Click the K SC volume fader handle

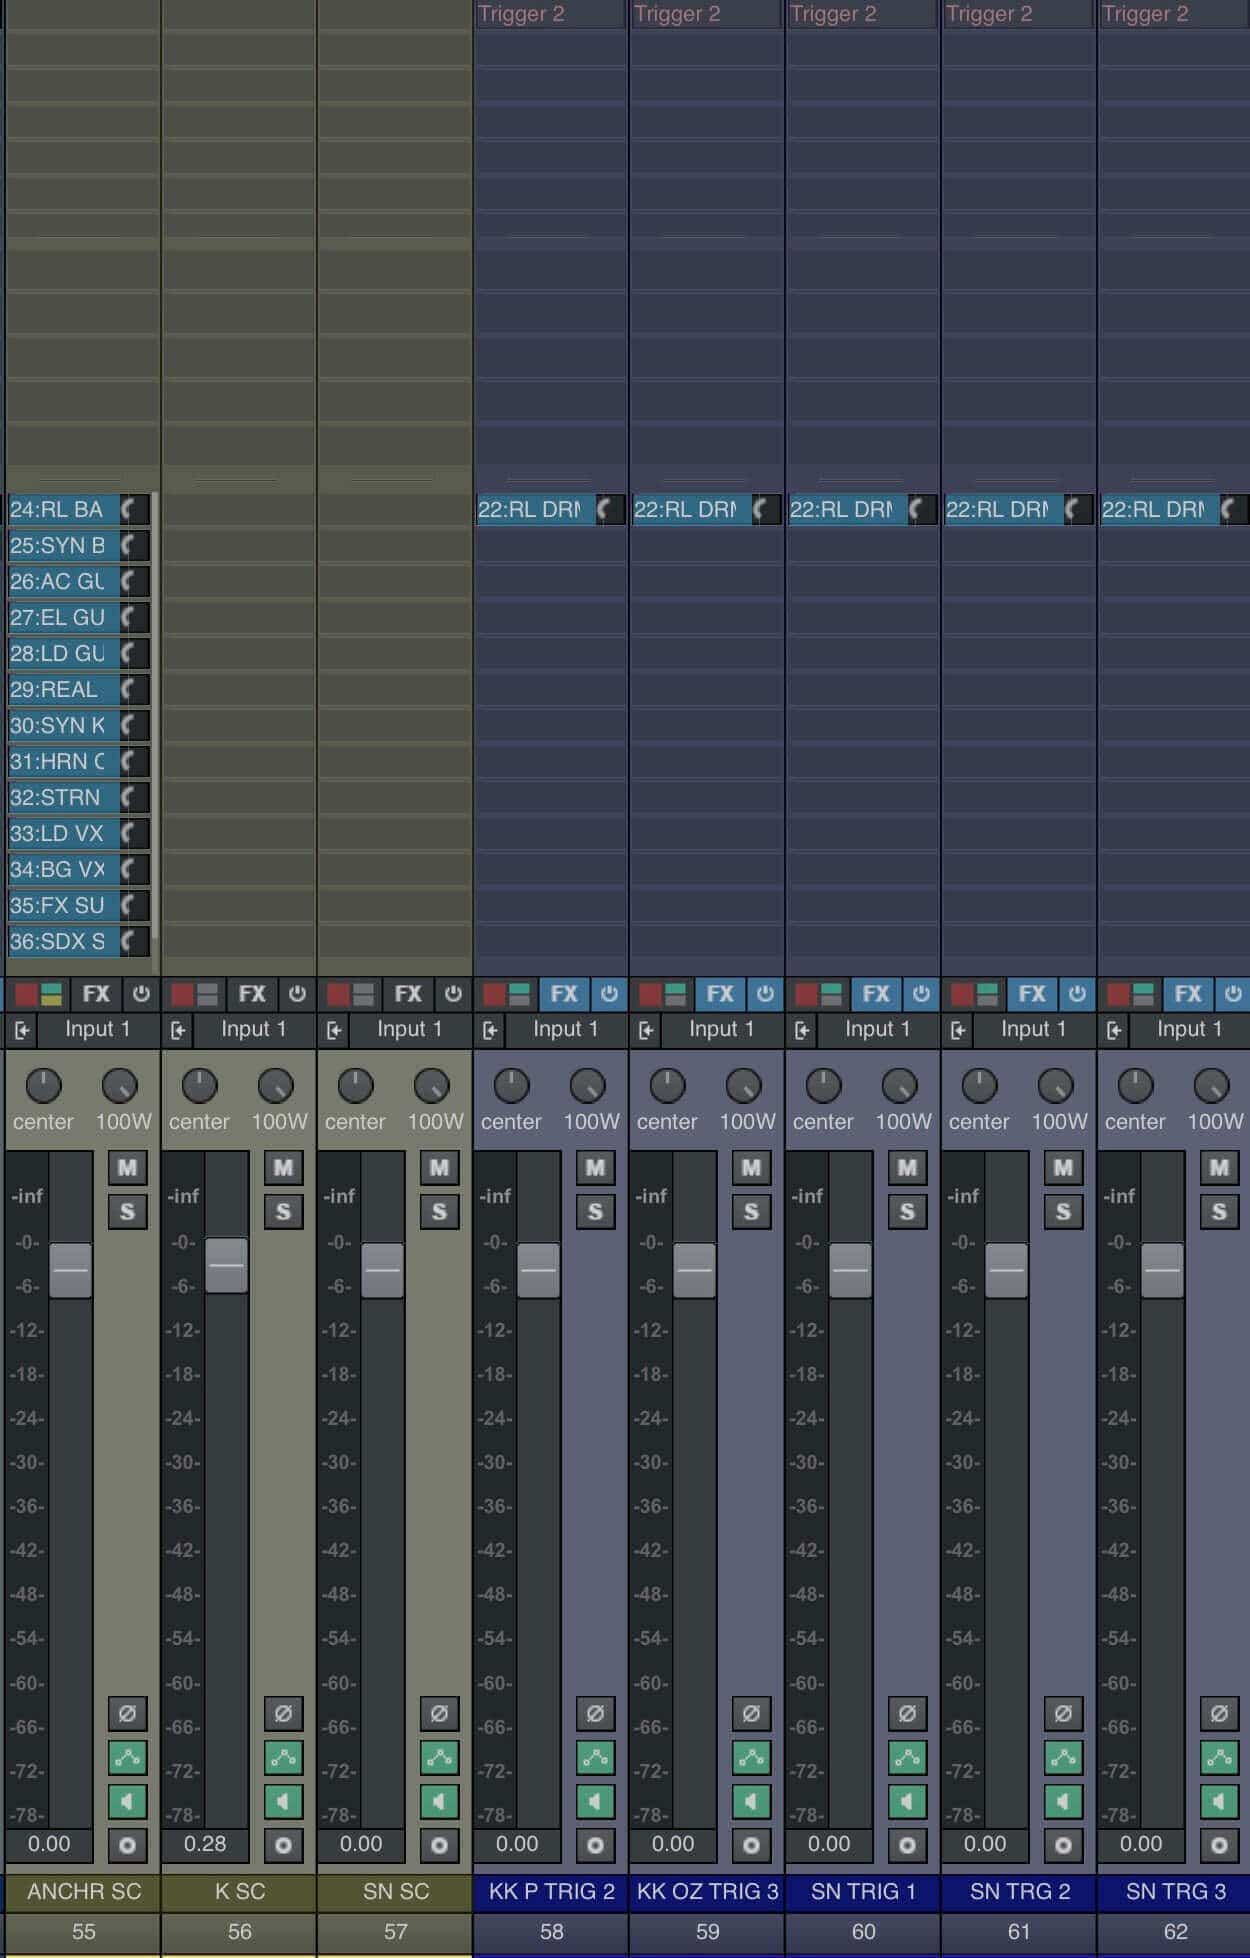[226, 1265]
